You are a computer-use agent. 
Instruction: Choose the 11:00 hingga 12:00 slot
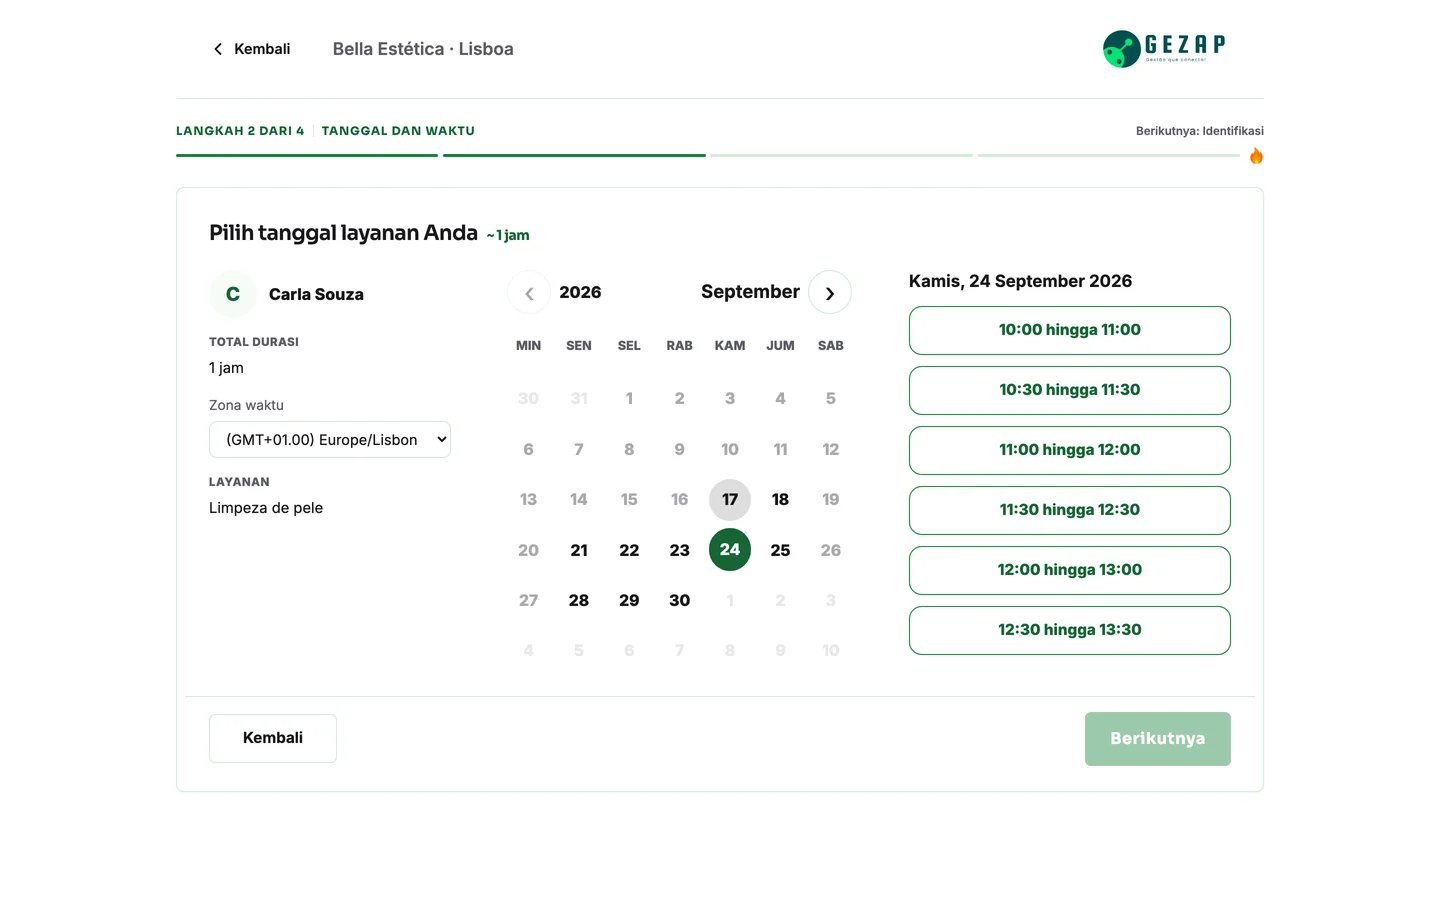1070,450
